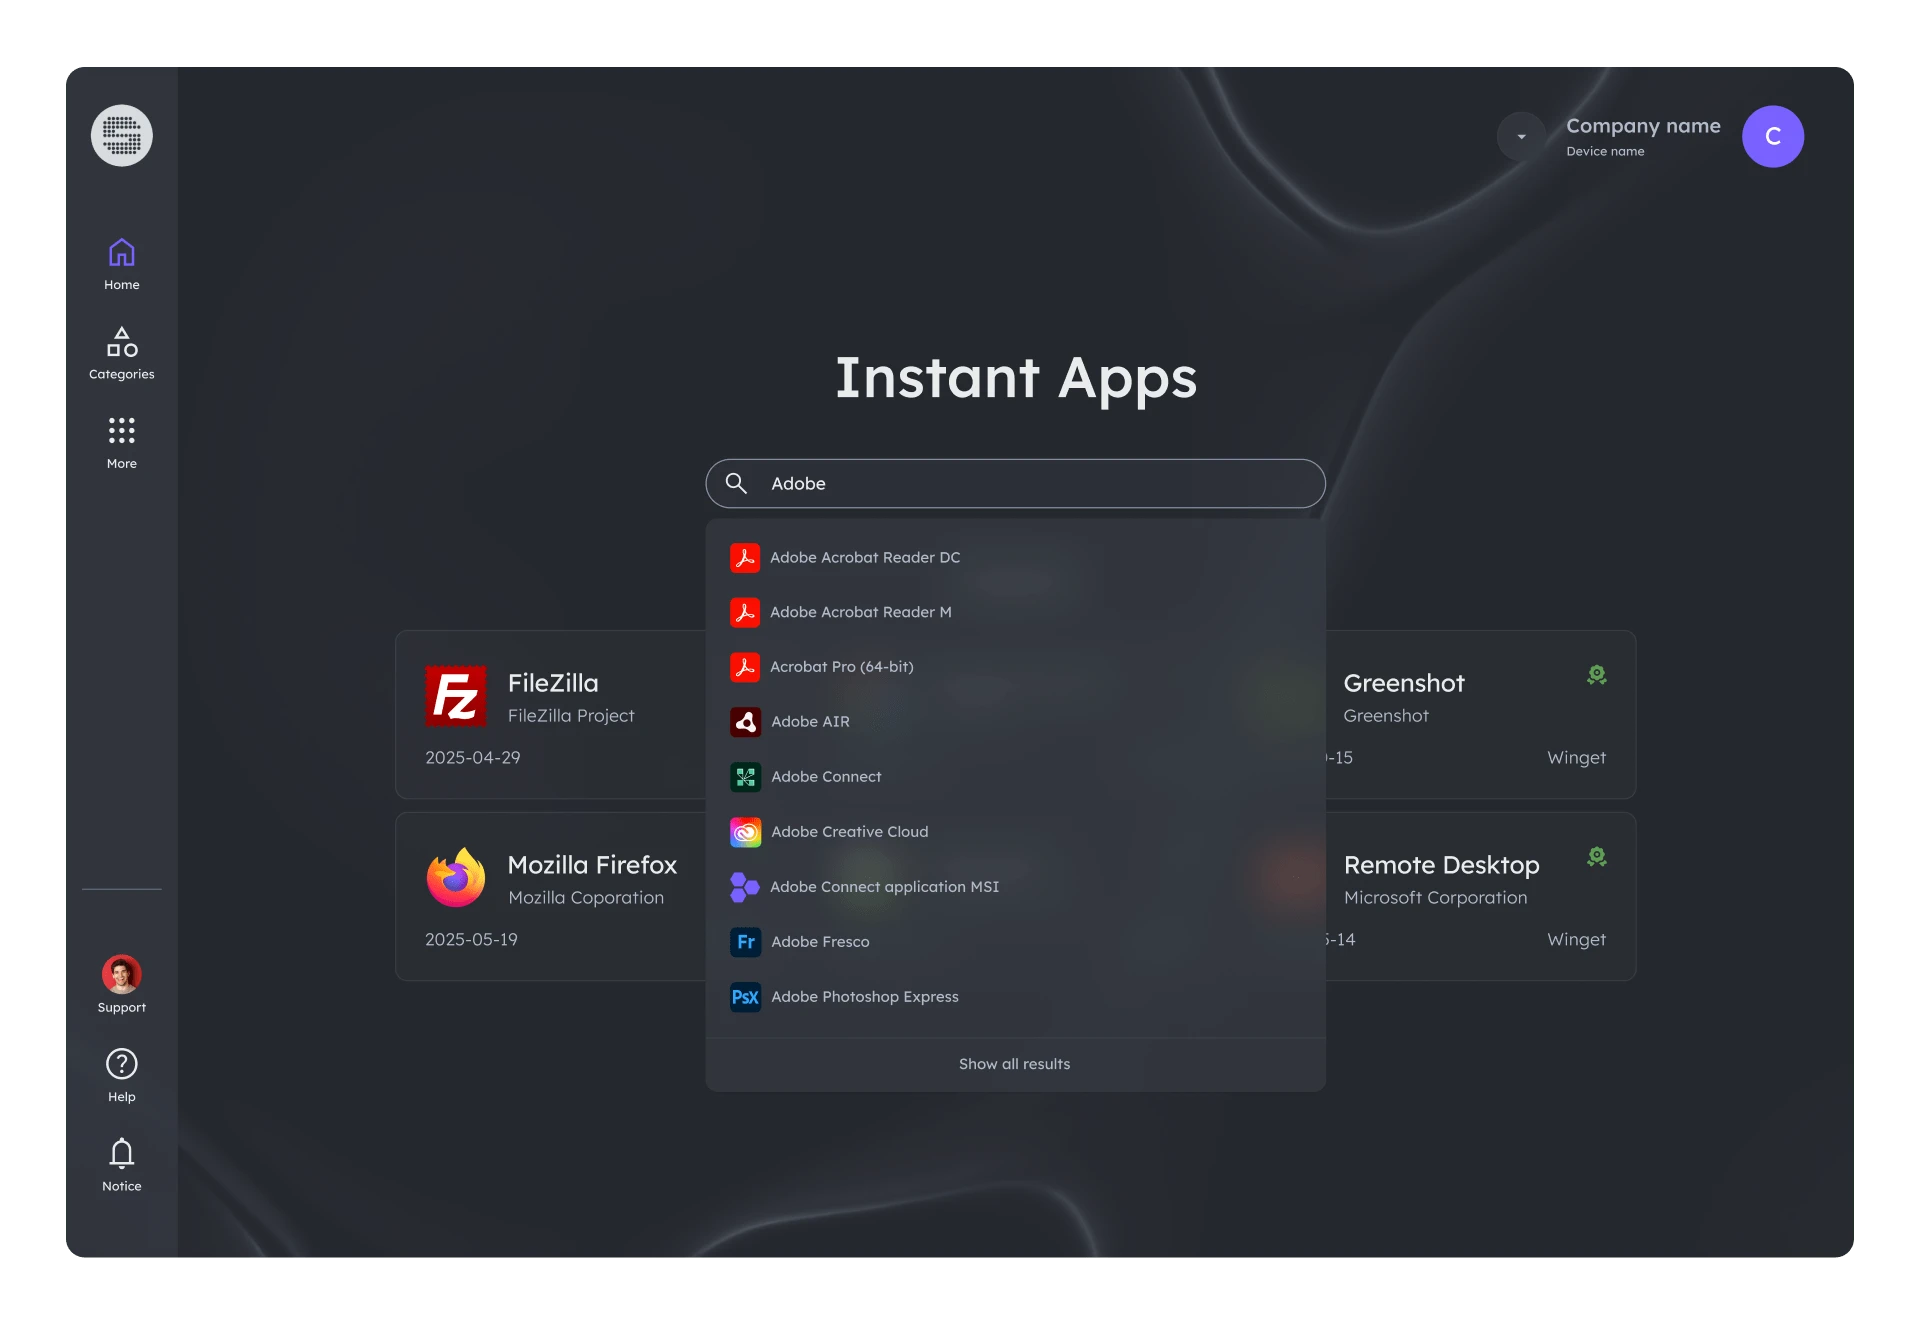Click the Instant Apps heading

[x=1016, y=378]
